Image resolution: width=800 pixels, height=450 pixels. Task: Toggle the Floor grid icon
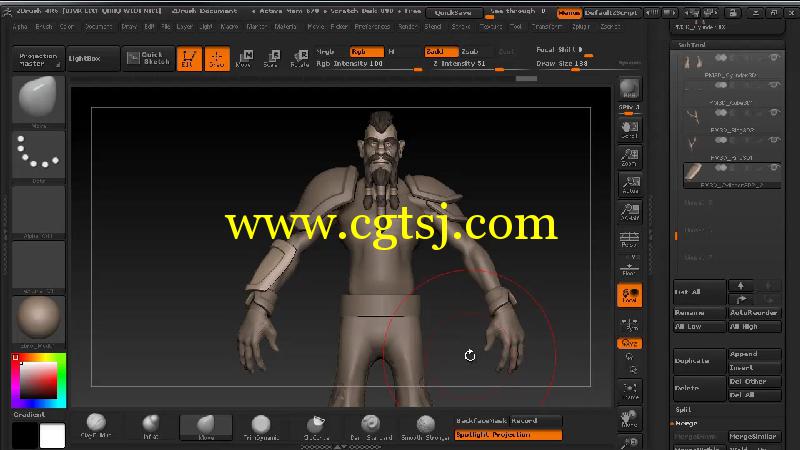[x=630, y=267]
